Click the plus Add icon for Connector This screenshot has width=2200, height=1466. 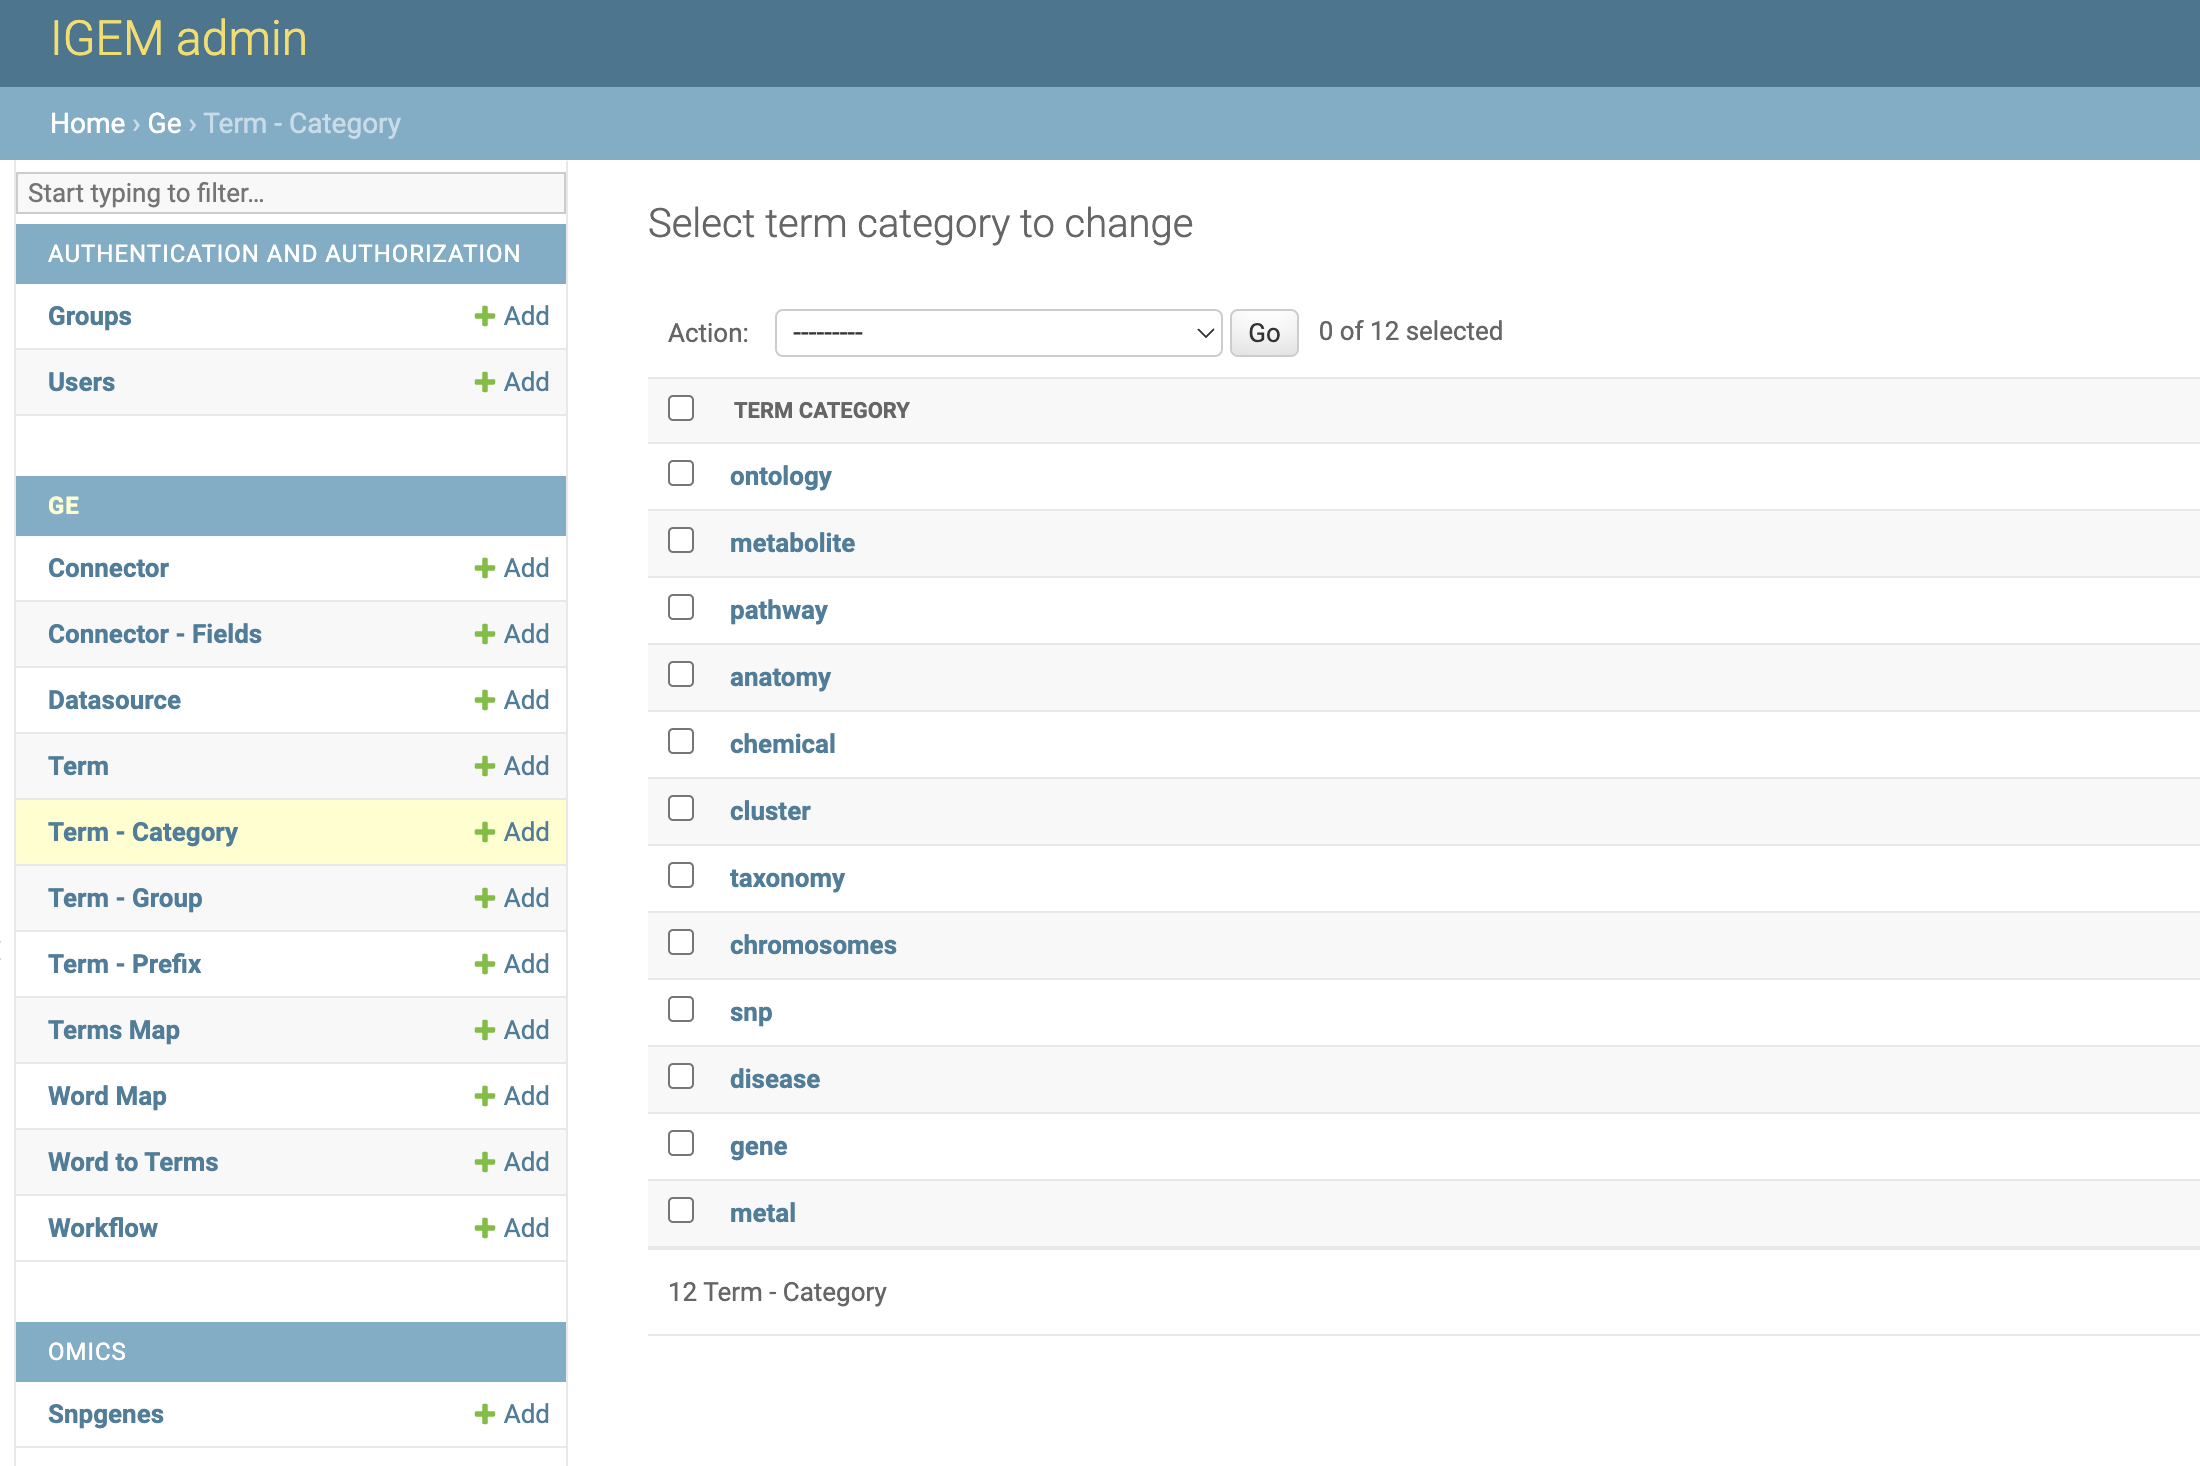485,568
